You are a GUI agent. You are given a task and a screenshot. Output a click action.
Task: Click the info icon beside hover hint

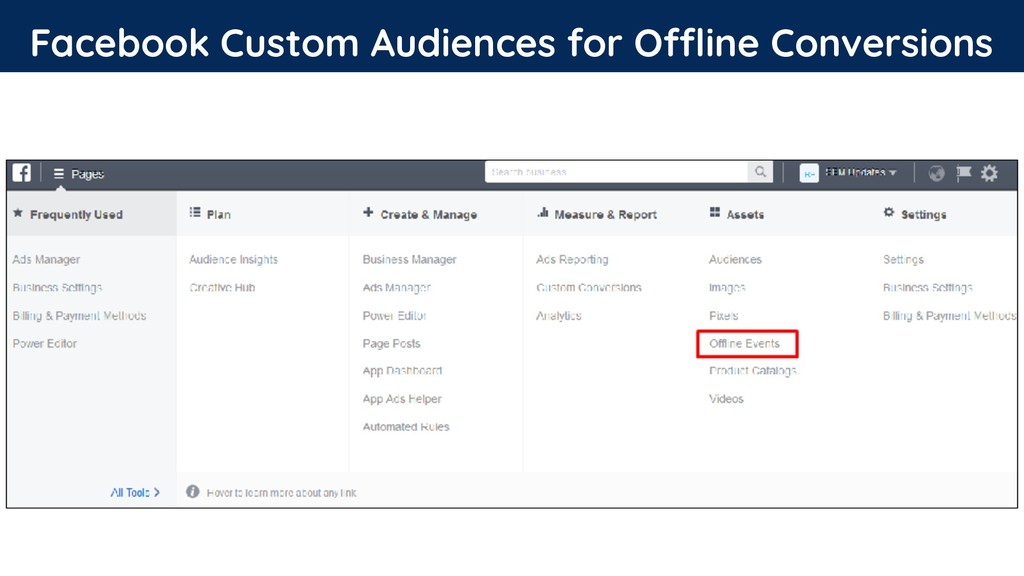pyautogui.click(x=193, y=492)
